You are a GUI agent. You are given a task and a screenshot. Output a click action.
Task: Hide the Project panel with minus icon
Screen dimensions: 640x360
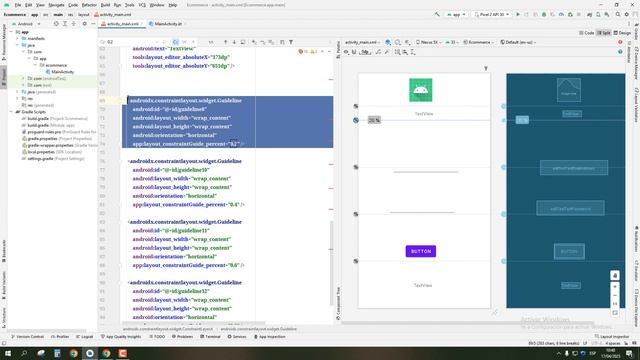click(93, 24)
